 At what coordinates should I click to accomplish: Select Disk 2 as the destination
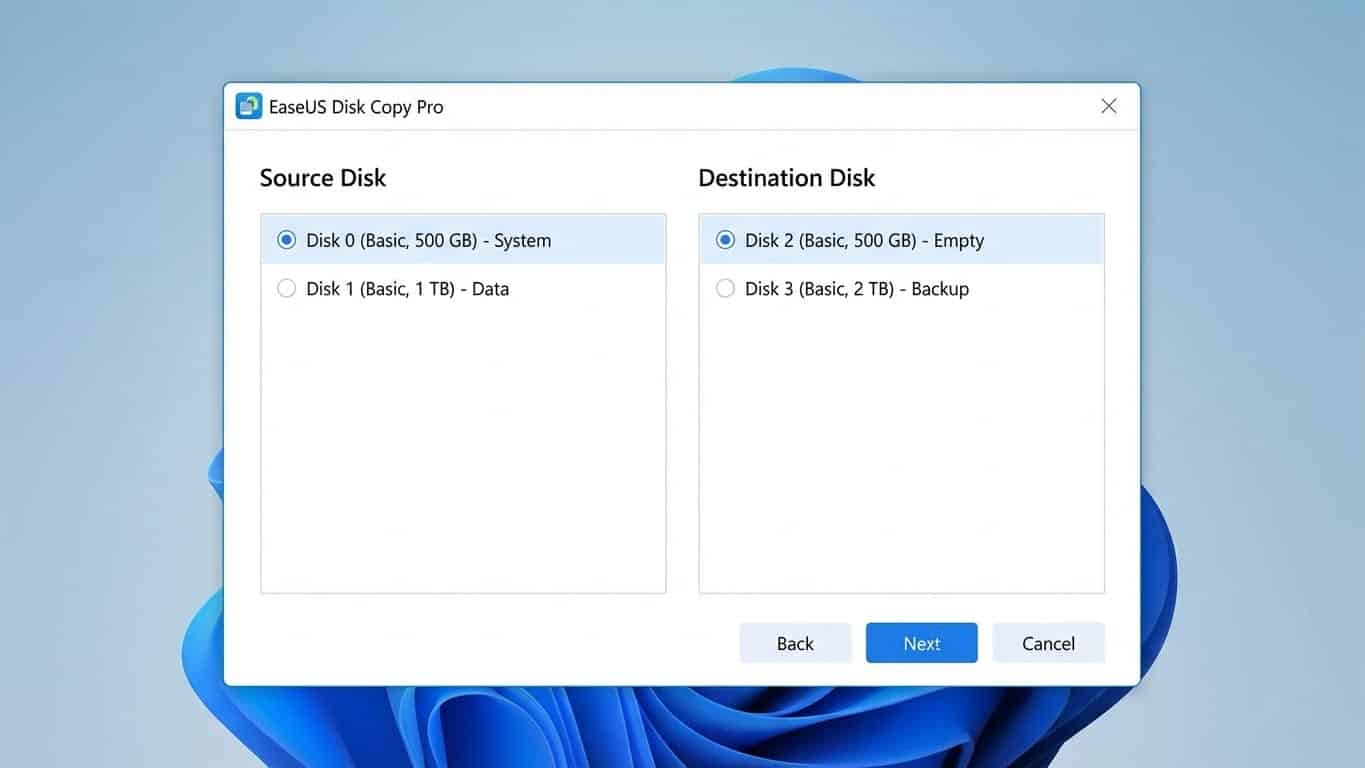tap(725, 239)
